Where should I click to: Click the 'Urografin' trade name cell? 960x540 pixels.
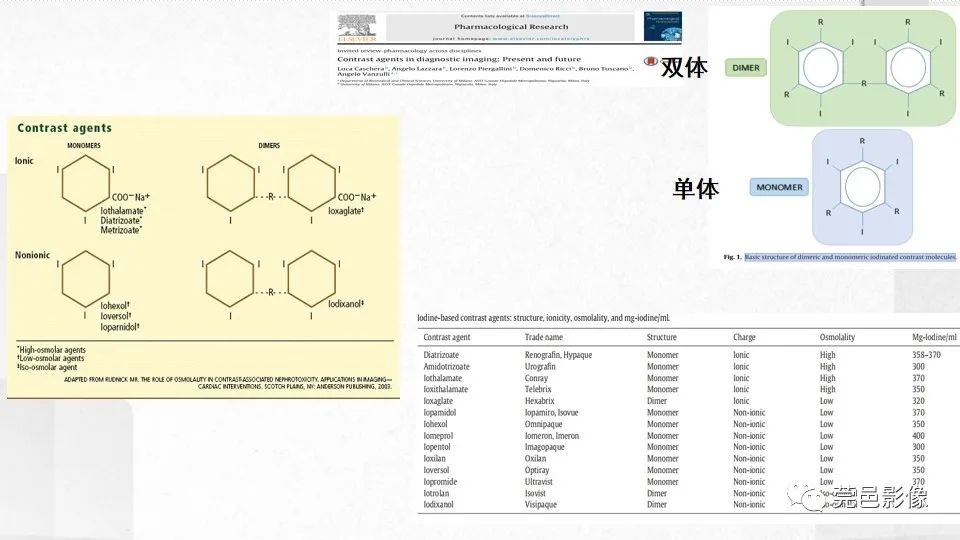(540, 367)
